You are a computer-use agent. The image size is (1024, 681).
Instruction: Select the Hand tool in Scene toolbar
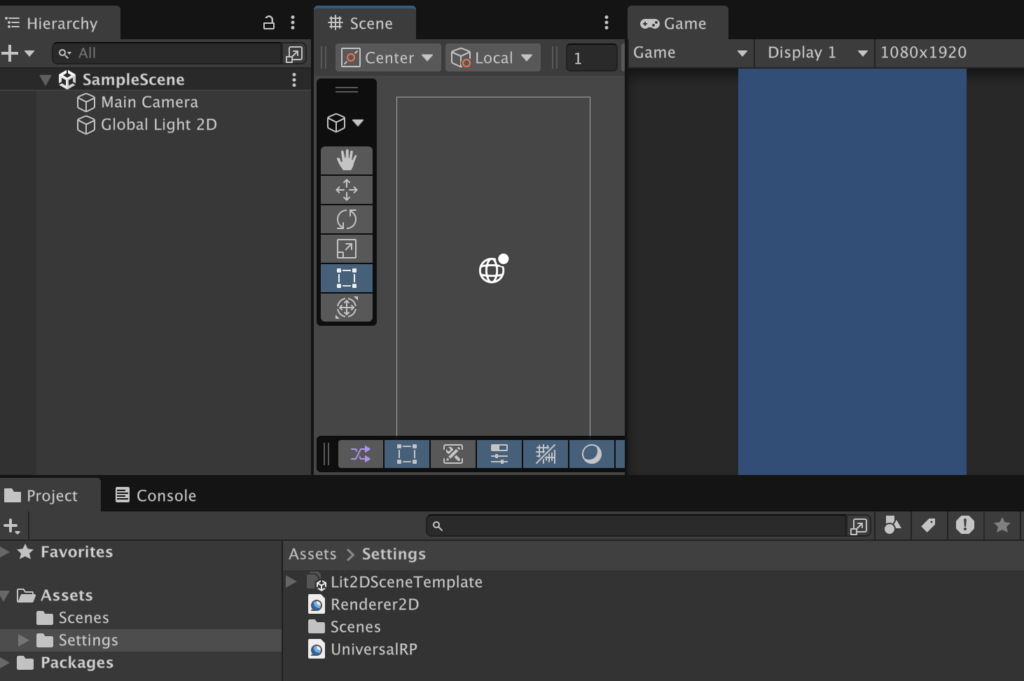point(346,160)
